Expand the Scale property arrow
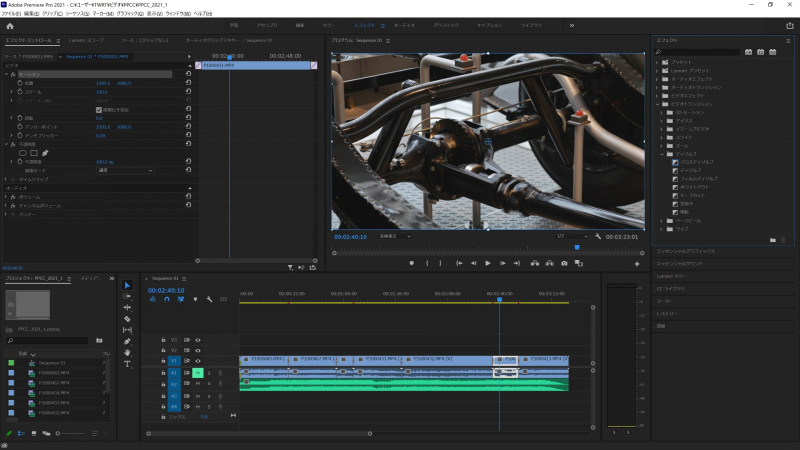 tap(11, 92)
